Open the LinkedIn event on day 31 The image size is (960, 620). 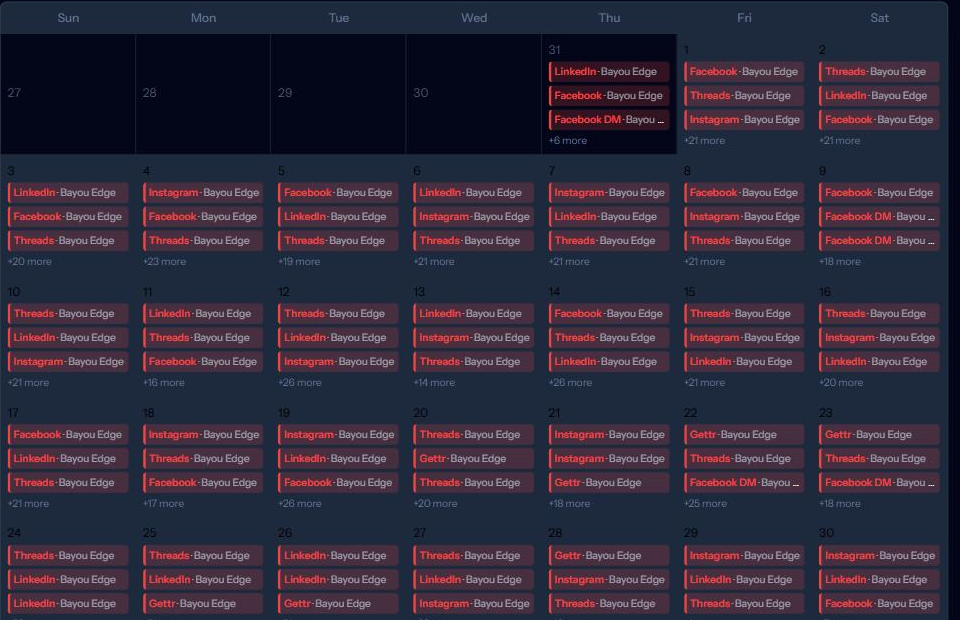tap(609, 72)
